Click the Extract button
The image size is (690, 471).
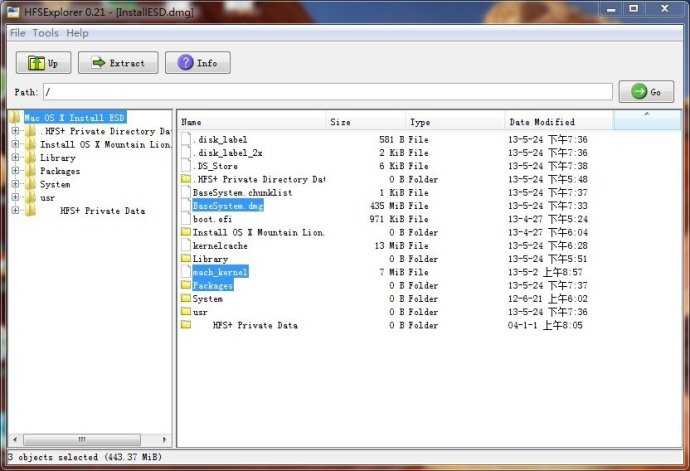pos(118,63)
